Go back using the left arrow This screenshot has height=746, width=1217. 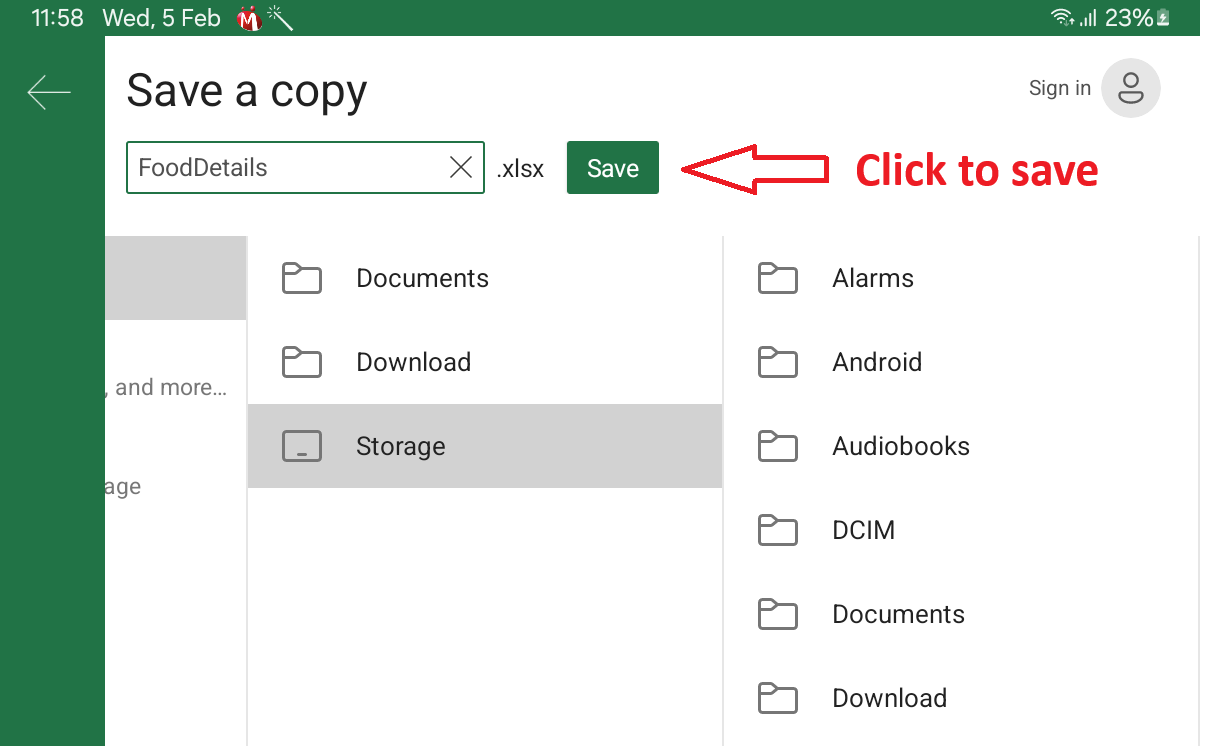coord(49,92)
